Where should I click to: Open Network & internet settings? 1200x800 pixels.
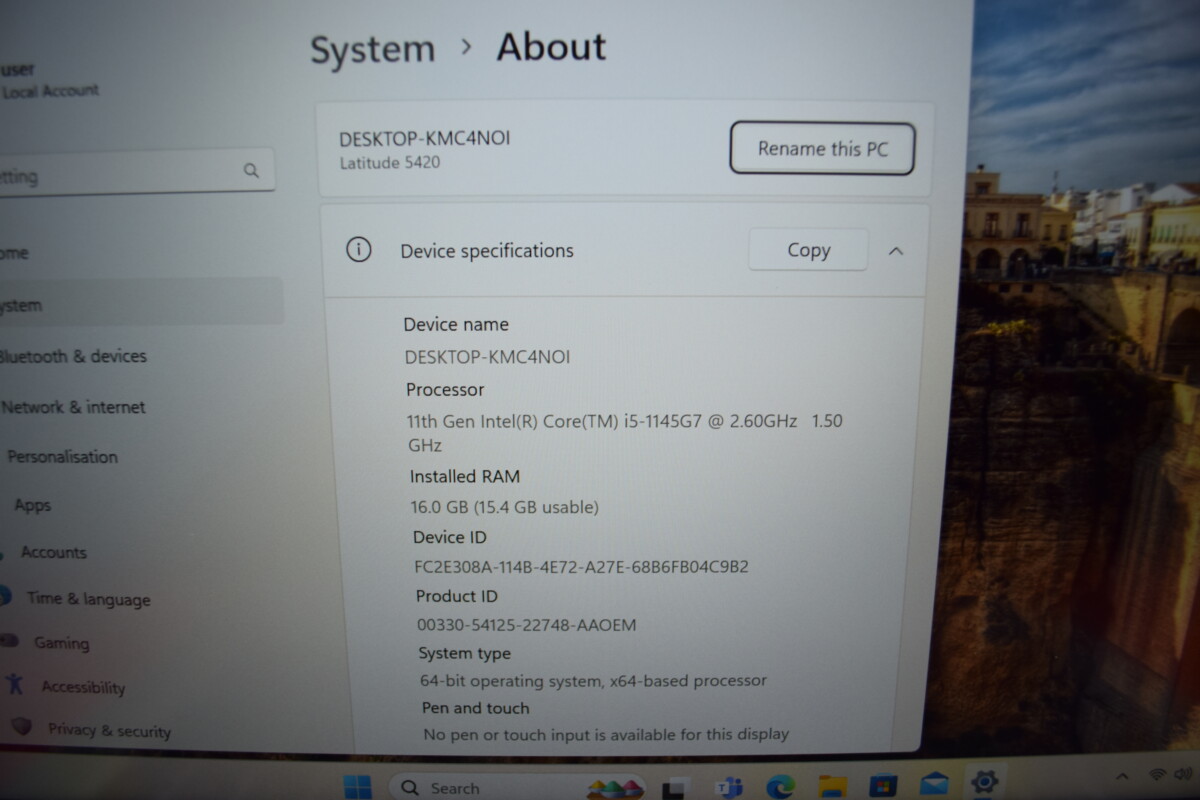pos(73,407)
